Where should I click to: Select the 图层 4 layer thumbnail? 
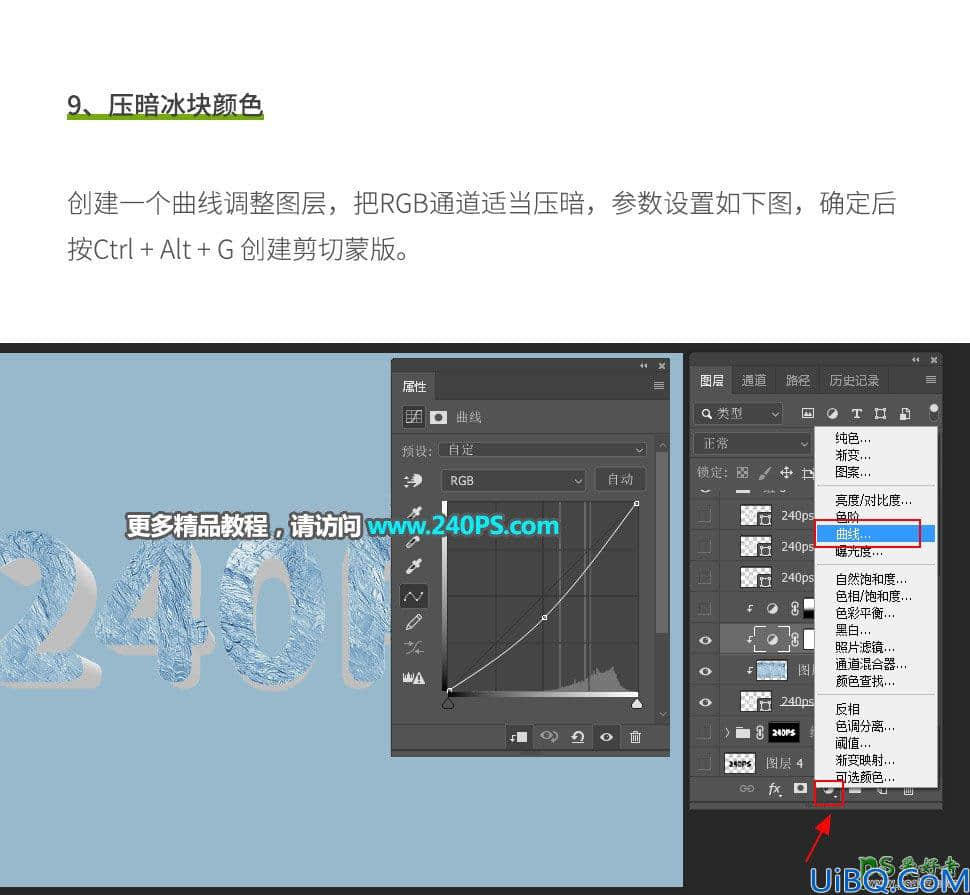[x=740, y=763]
